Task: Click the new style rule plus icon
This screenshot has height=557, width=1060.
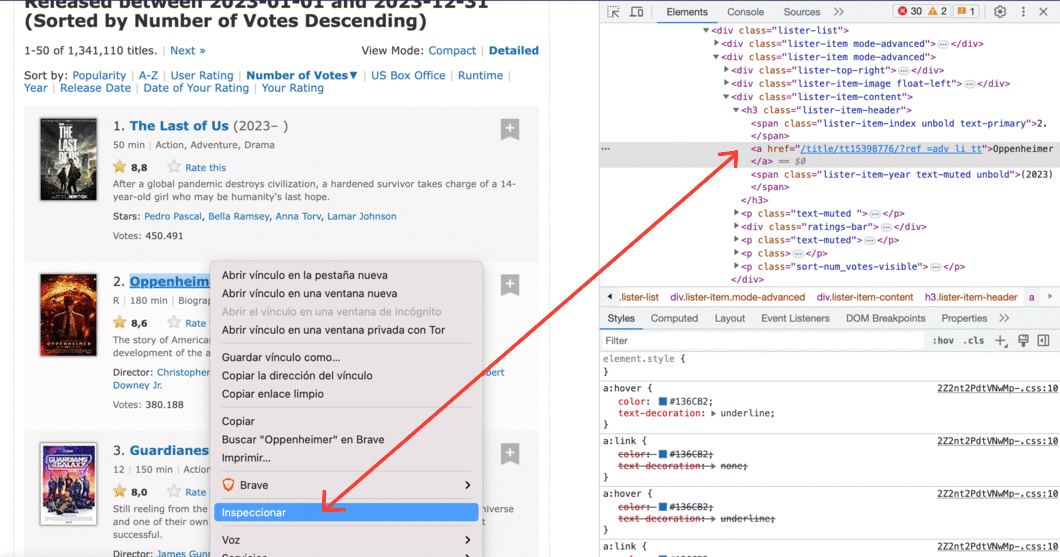Action: coord(1001,341)
